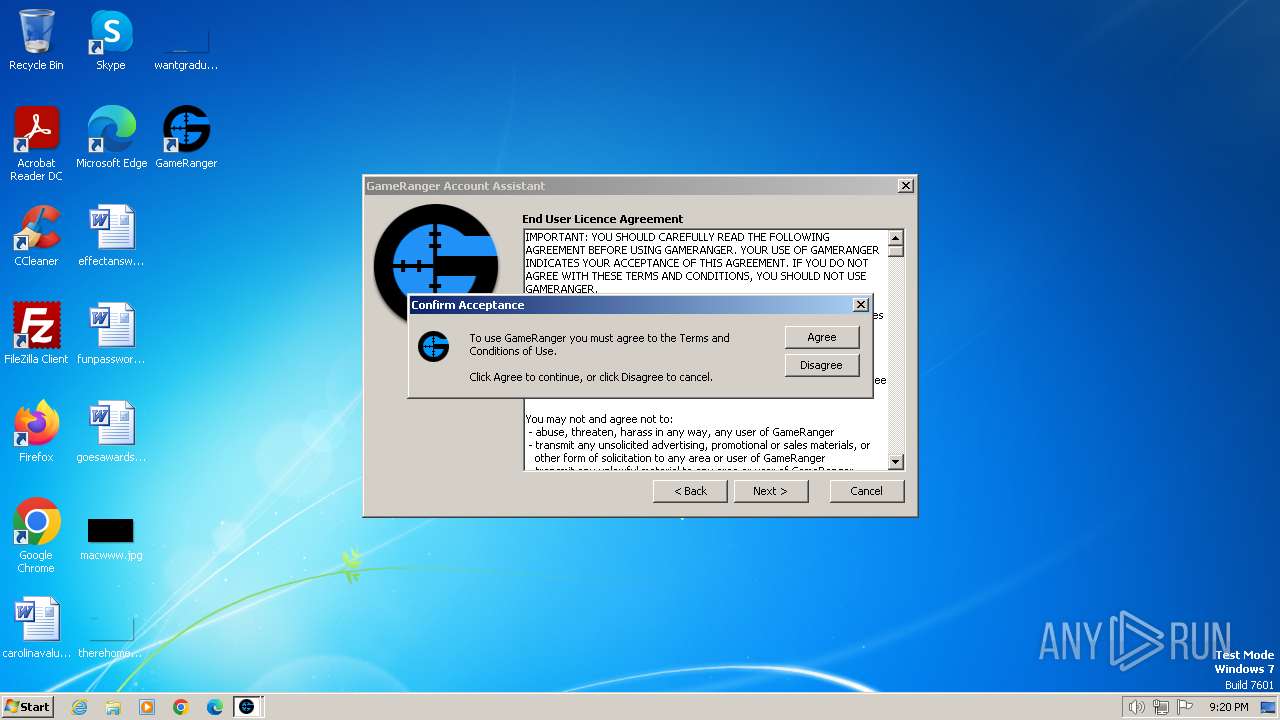The width and height of the screenshot is (1280, 720).
Task: Click the Chrome taskbar icon
Action: pos(181,707)
